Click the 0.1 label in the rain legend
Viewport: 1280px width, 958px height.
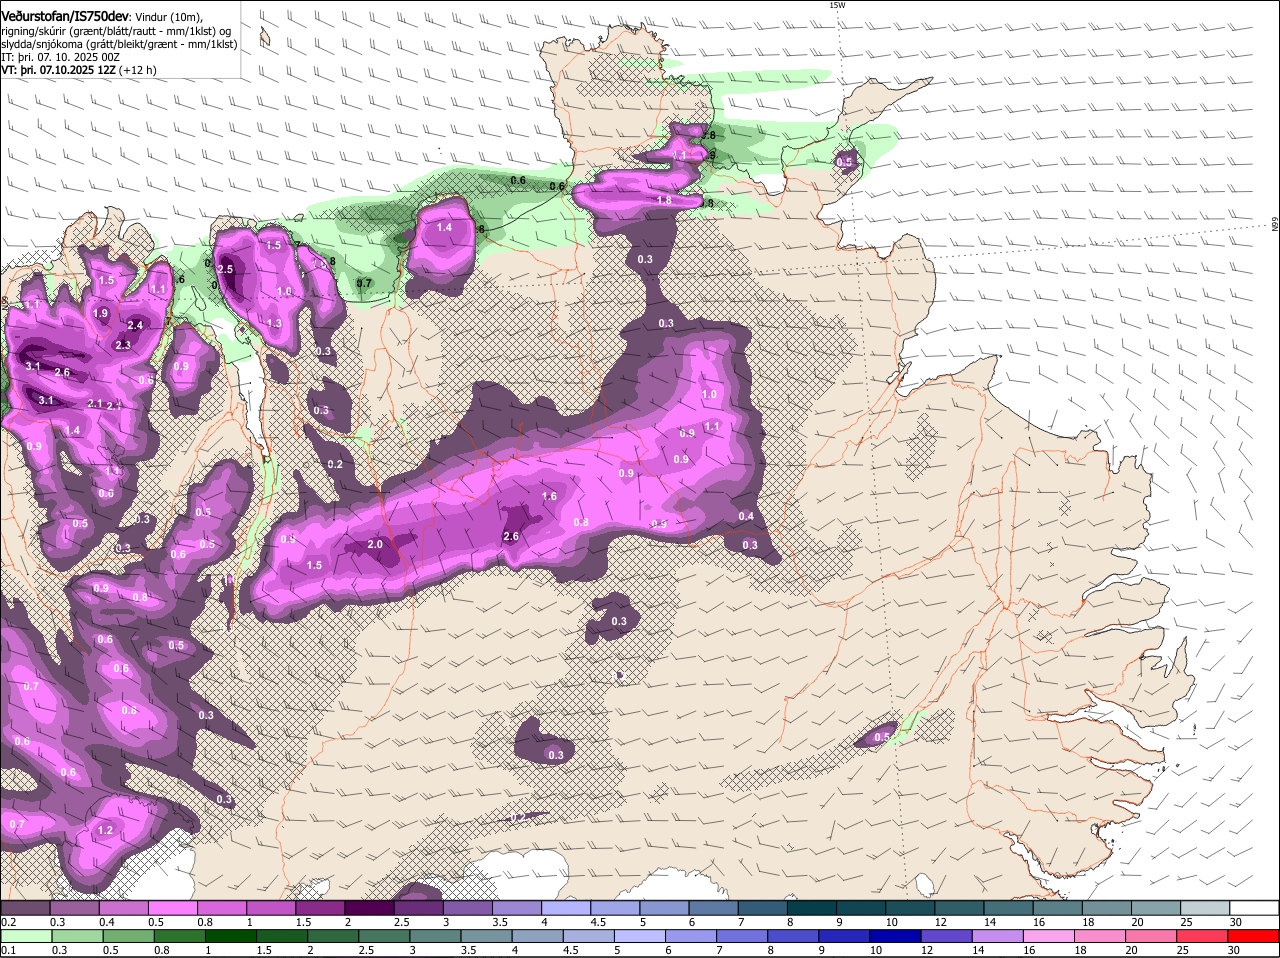[x=8, y=951]
